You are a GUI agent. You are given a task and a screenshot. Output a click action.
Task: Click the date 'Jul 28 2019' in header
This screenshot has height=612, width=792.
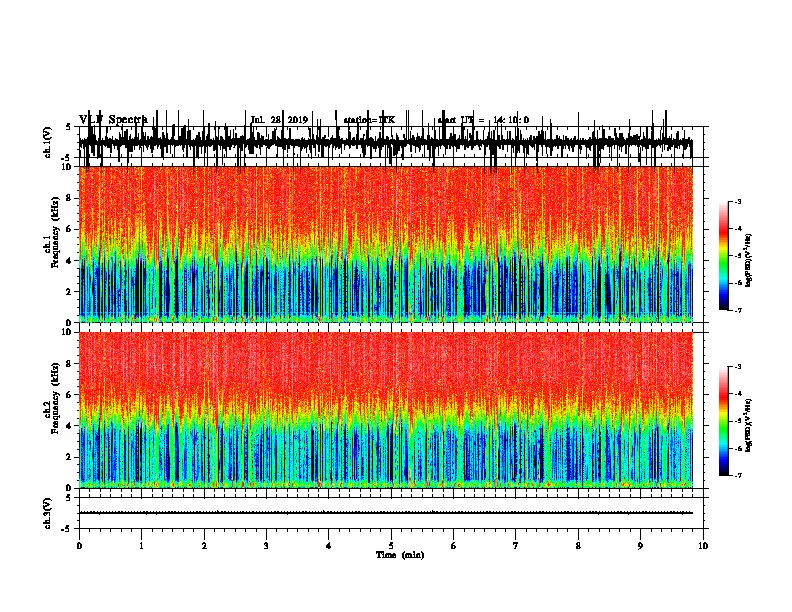[279, 120]
